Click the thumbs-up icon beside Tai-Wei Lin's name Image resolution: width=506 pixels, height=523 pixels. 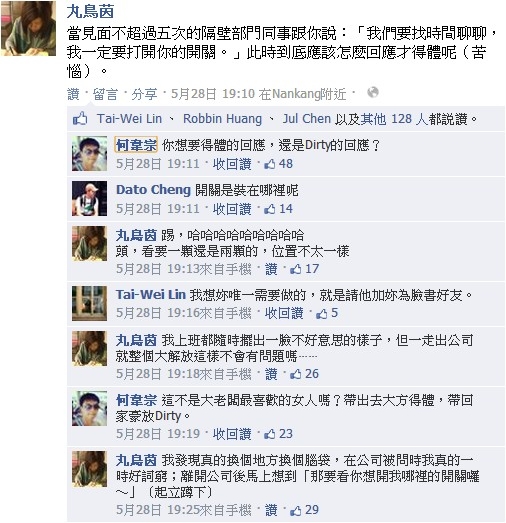[80, 118]
